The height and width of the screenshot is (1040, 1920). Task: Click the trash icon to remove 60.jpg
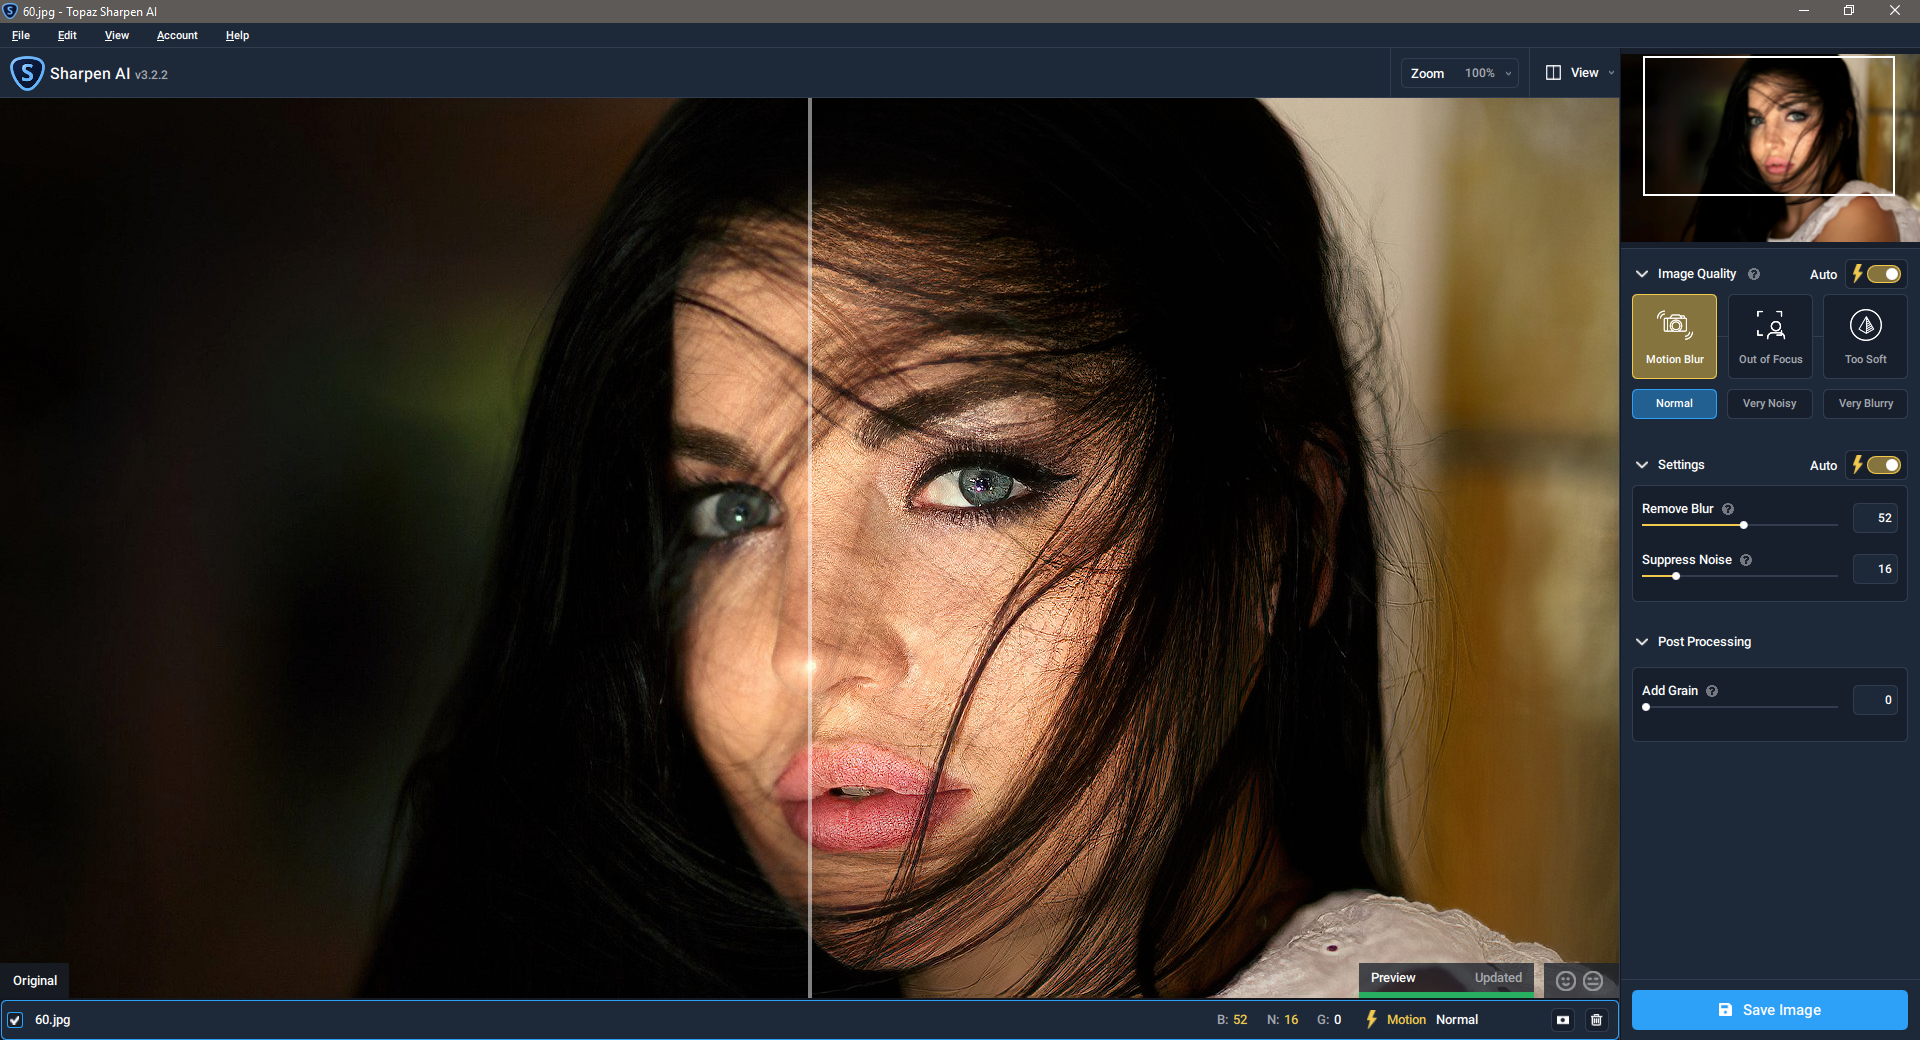[x=1596, y=1020]
